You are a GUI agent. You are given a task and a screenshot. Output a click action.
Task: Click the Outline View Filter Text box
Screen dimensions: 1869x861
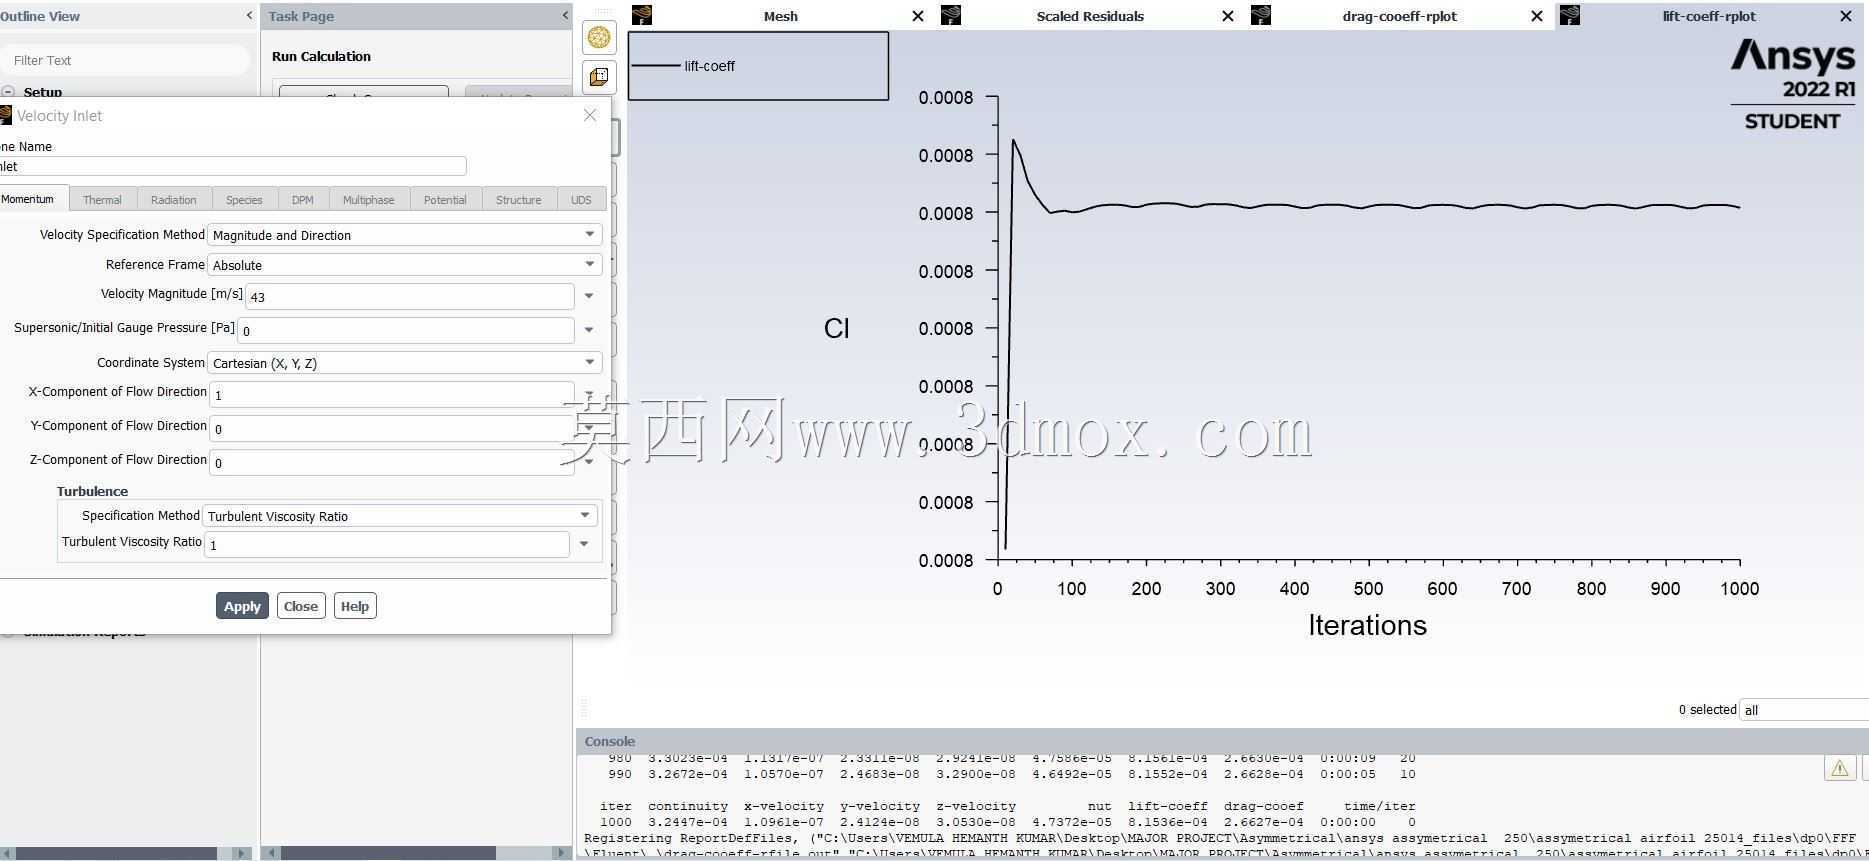pos(125,60)
